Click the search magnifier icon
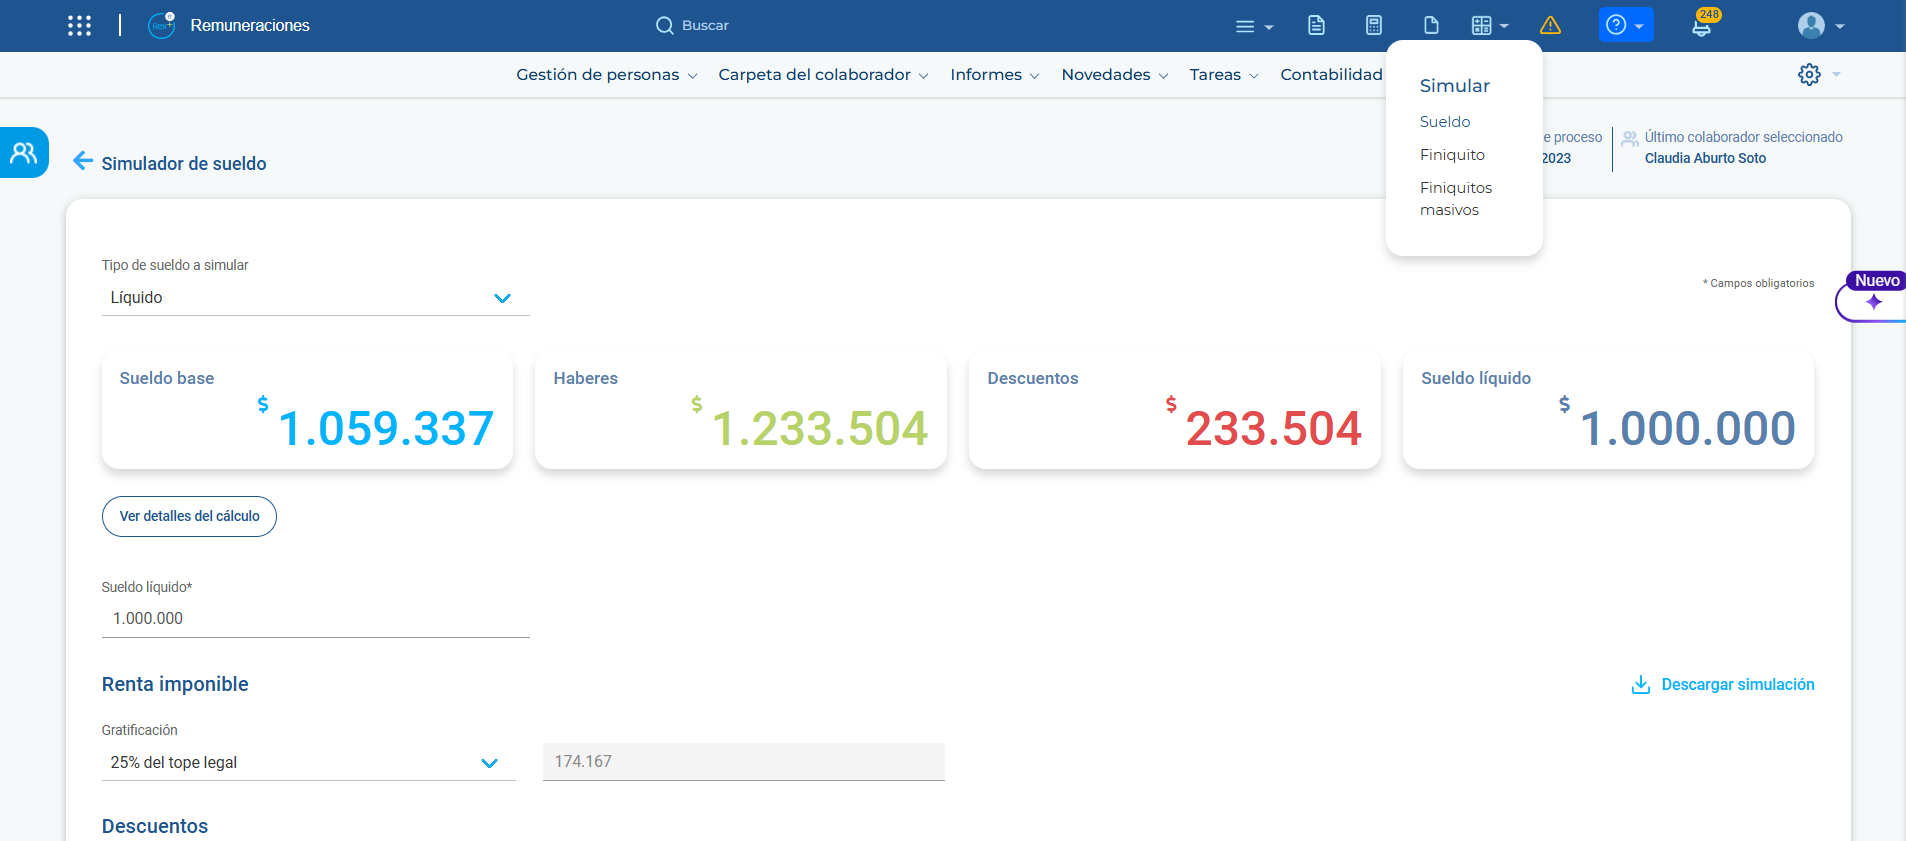This screenshot has width=1906, height=841. tap(664, 26)
